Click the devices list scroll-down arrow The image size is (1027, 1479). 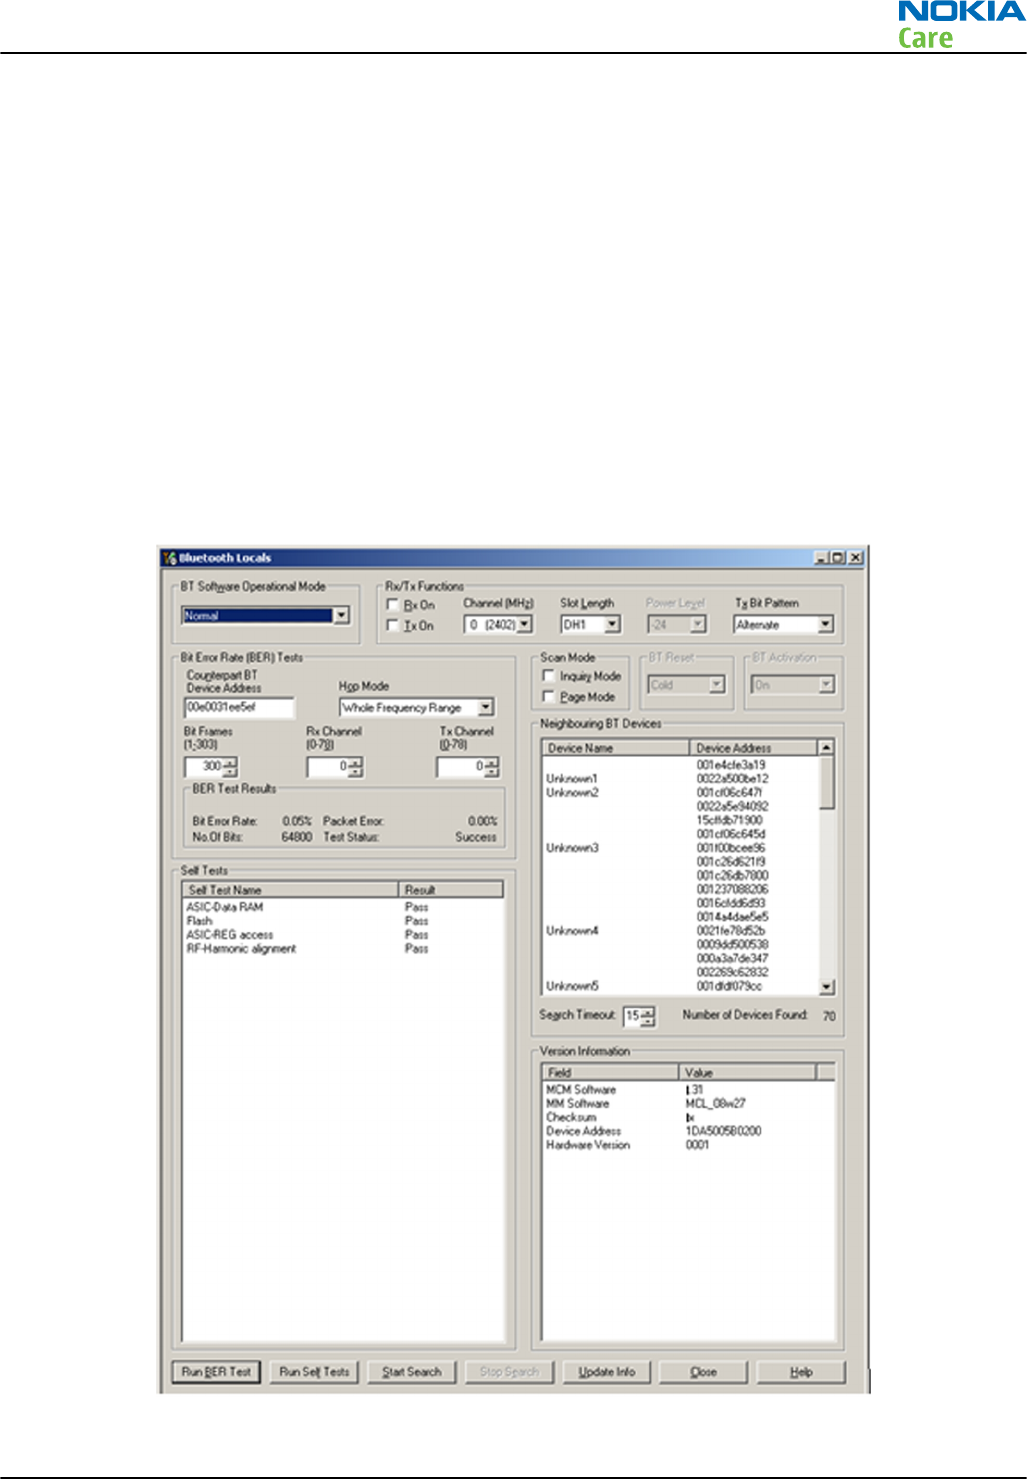(x=826, y=987)
